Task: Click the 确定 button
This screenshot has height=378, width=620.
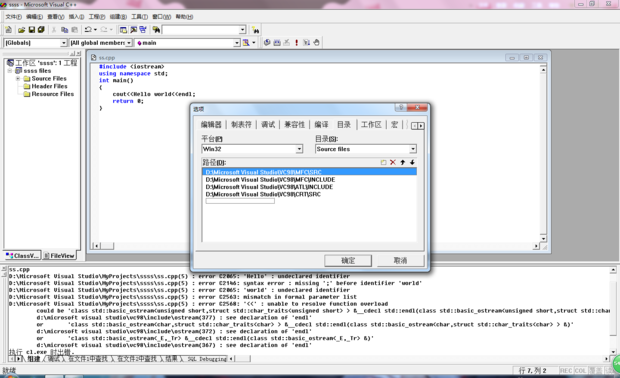Action: (348, 261)
